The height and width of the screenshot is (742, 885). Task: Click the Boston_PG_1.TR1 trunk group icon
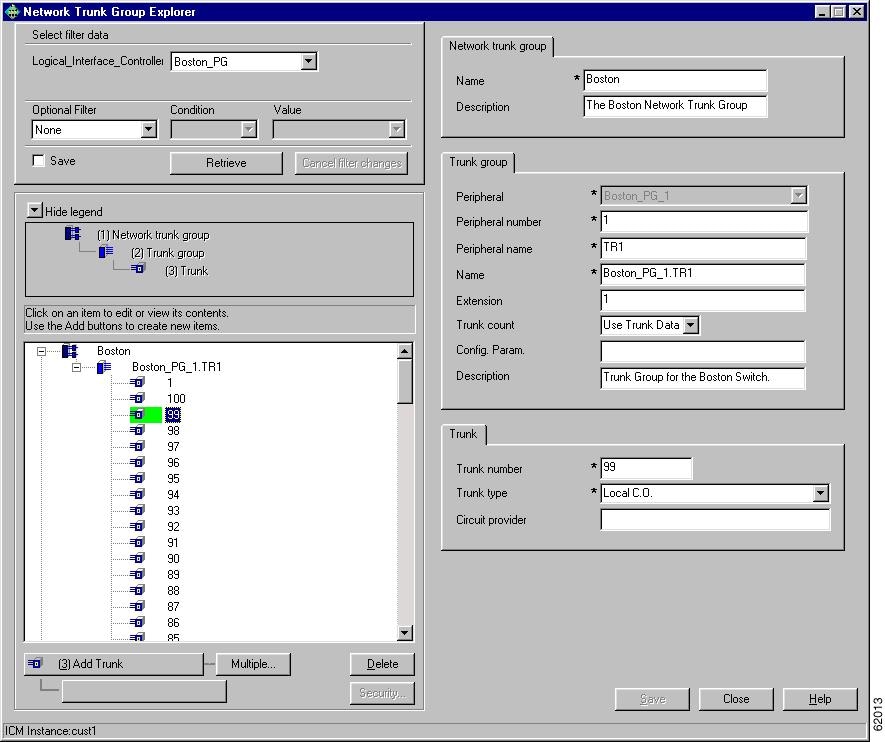[x=104, y=367]
